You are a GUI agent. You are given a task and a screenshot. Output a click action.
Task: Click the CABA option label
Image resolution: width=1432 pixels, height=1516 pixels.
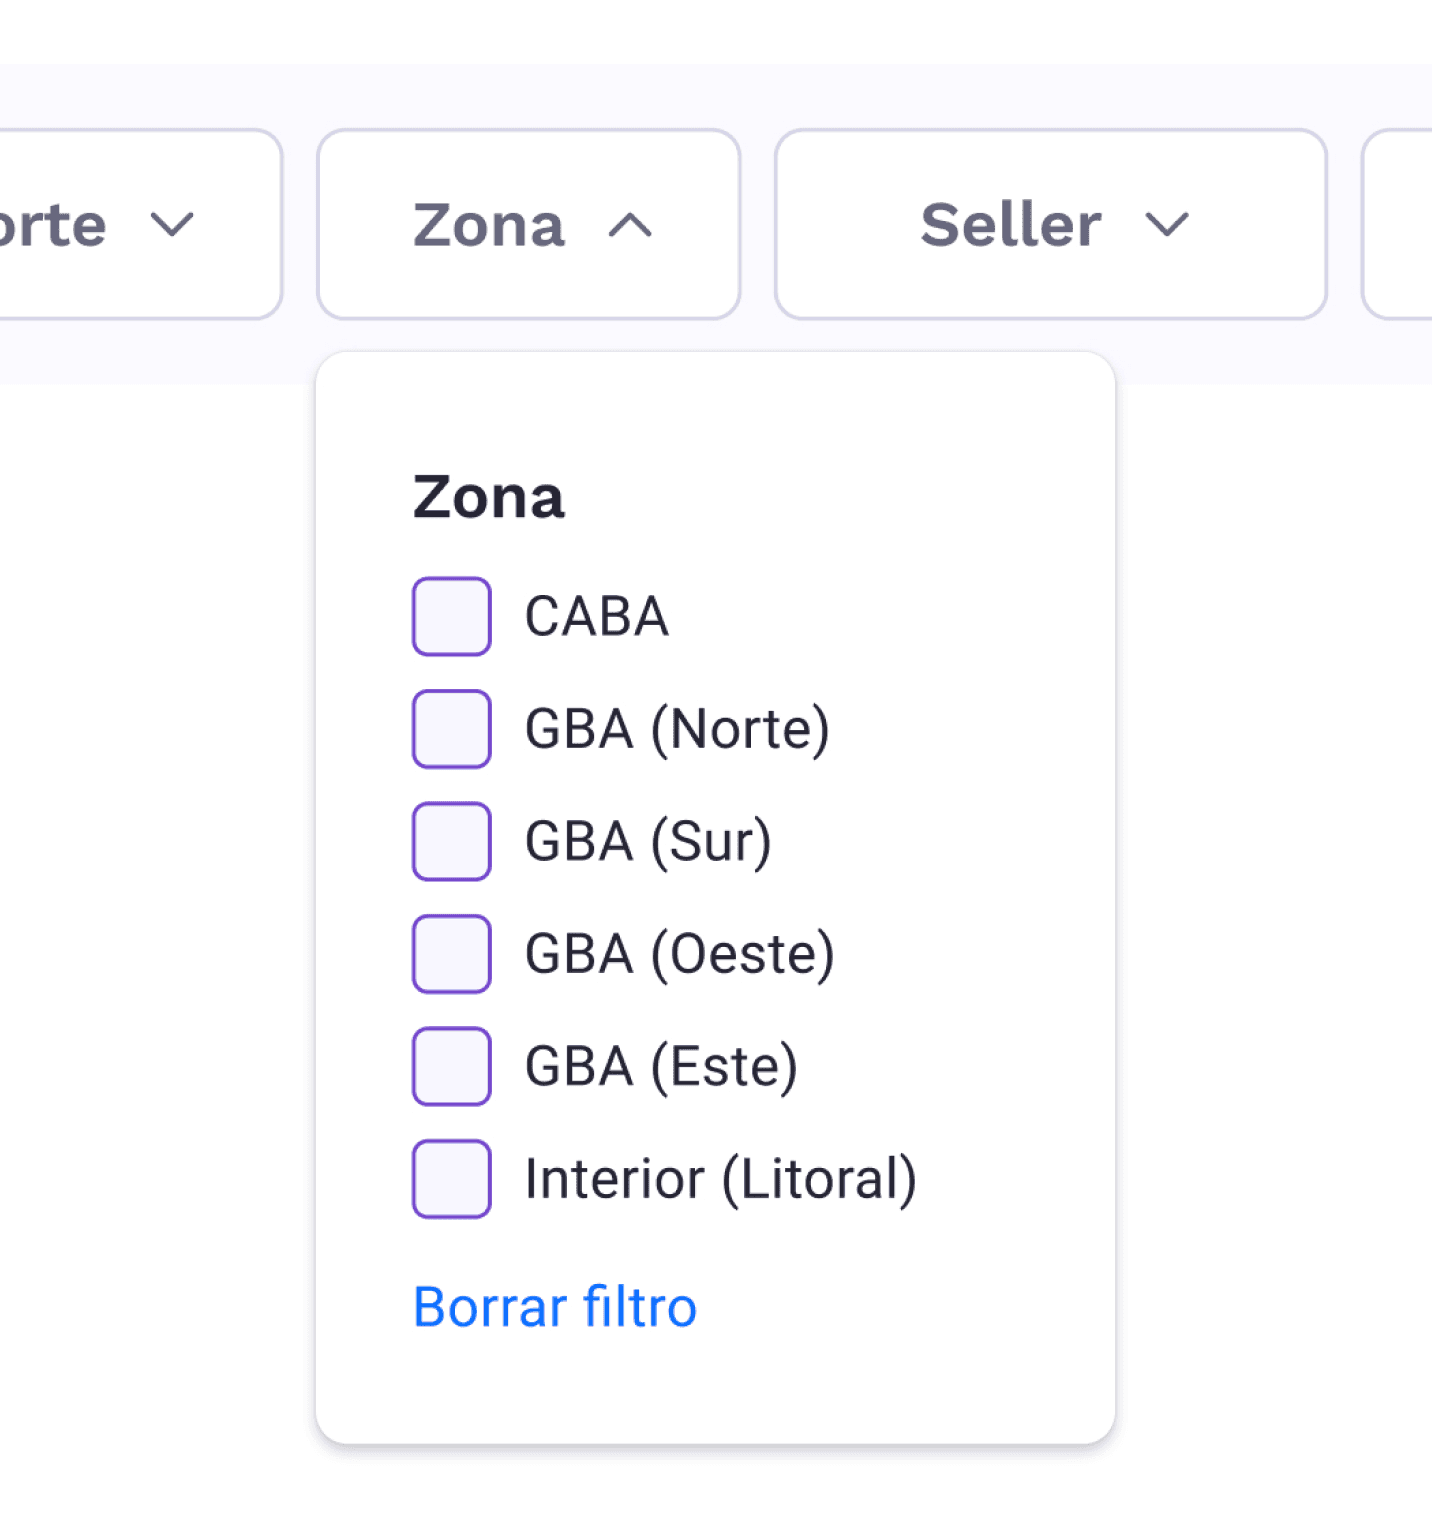point(597,616)
